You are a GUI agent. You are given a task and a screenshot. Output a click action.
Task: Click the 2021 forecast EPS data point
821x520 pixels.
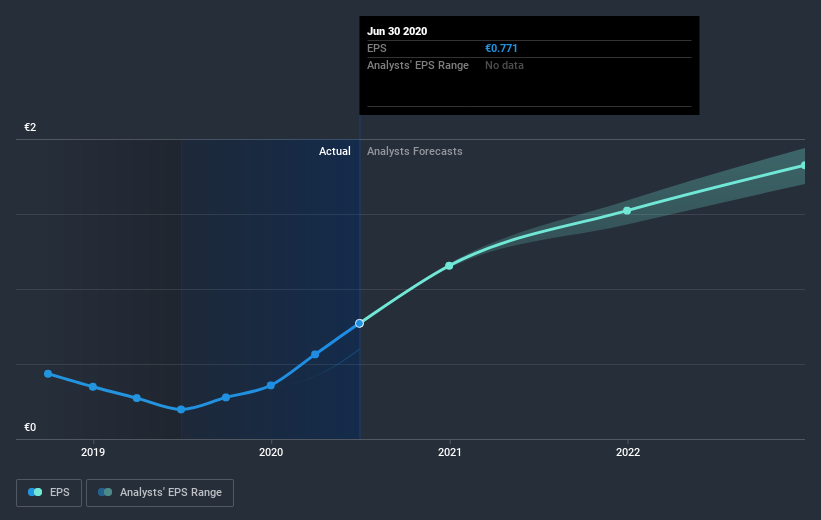point(449,266)
